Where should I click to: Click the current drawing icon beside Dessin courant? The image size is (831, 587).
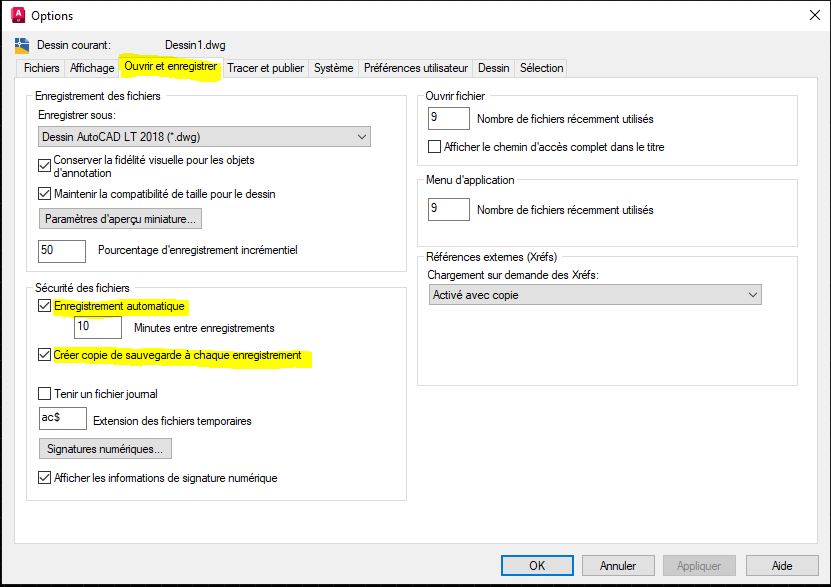22,46
